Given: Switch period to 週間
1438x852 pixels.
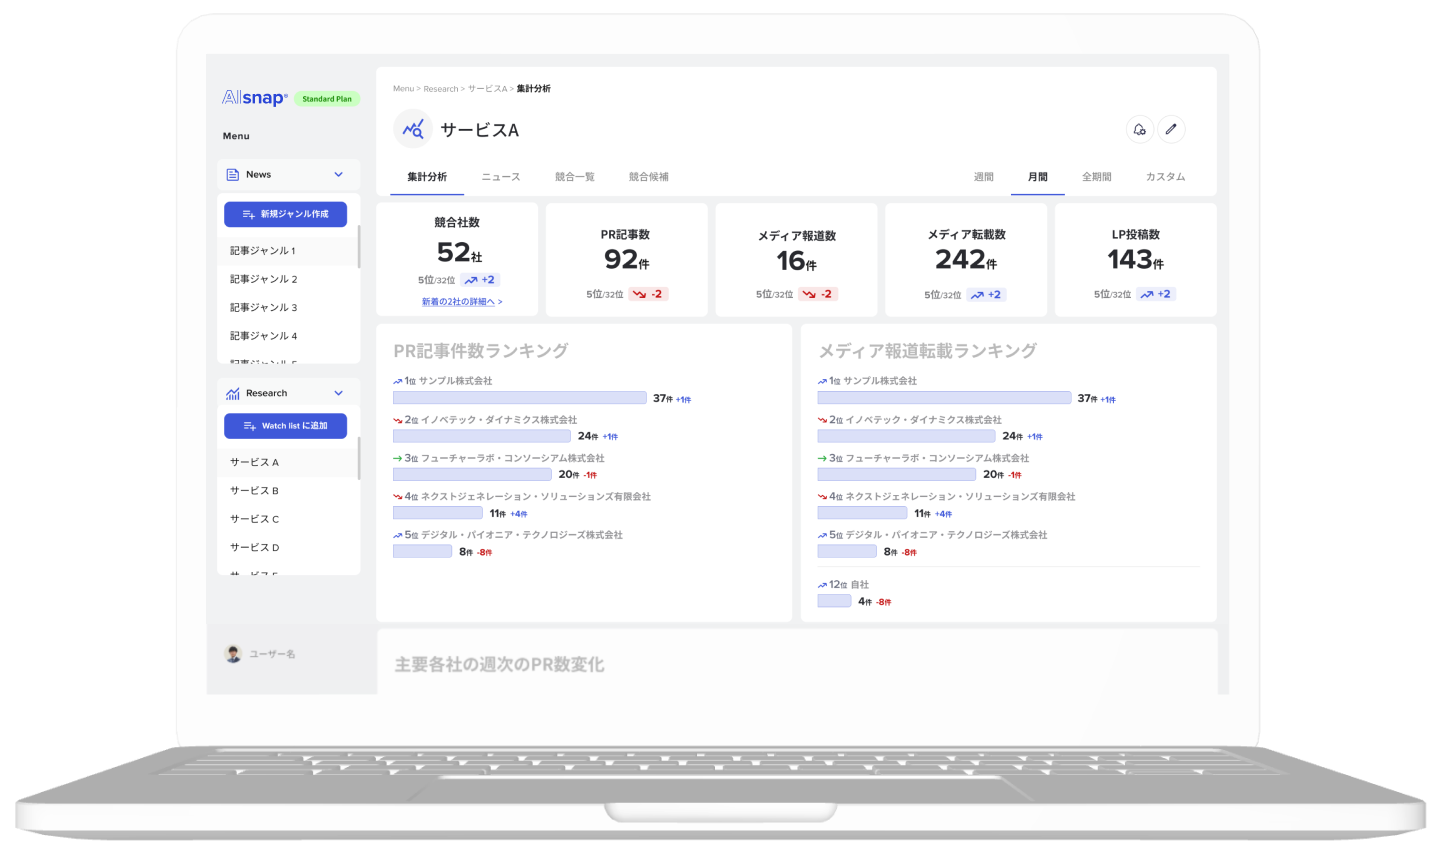Looking at the screenshot, I should tap(983, 176).
